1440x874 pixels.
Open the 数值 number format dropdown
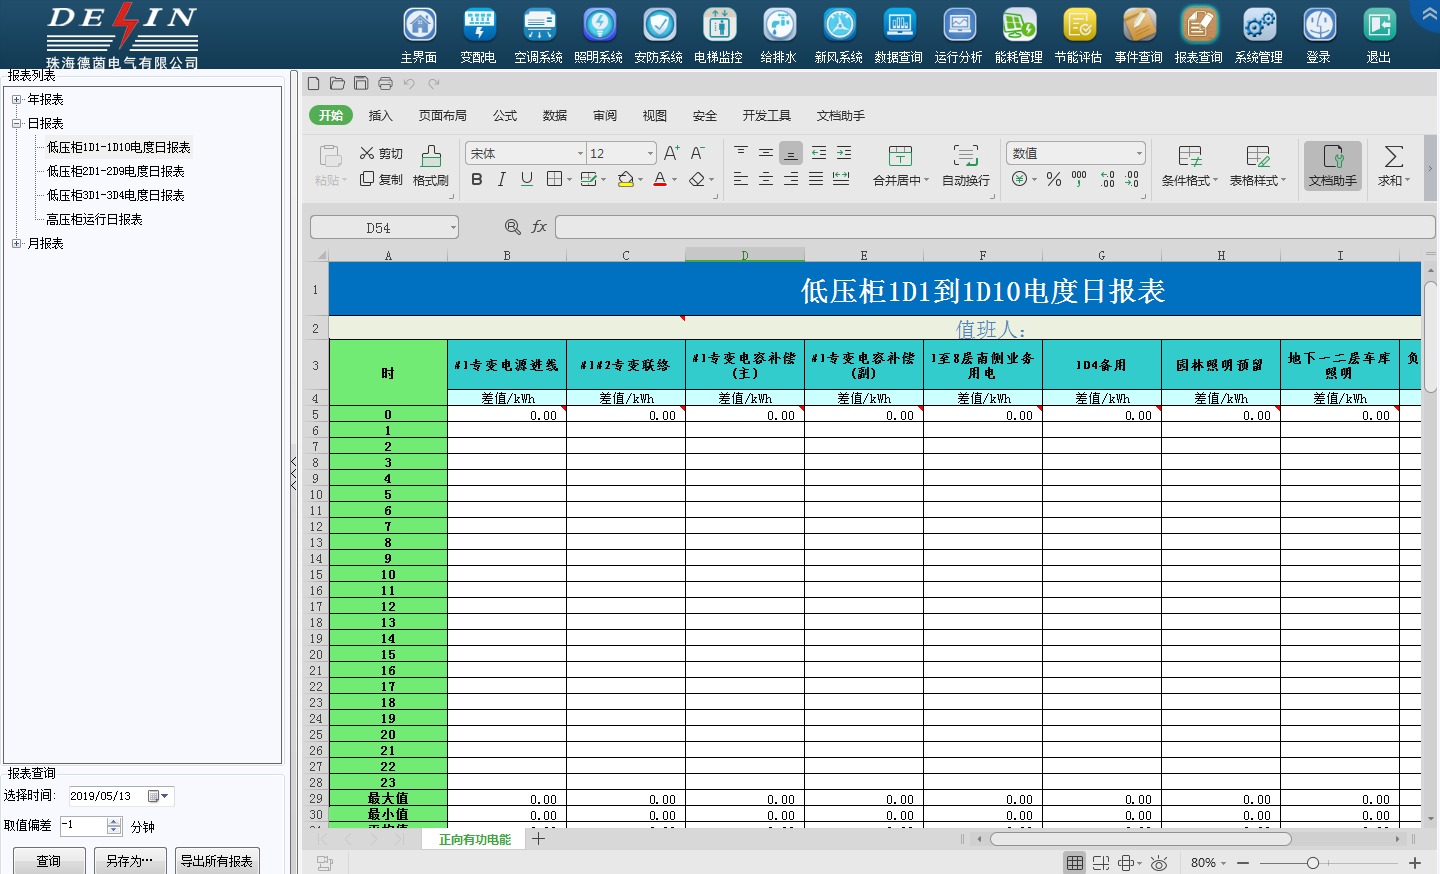(1139, 154)
